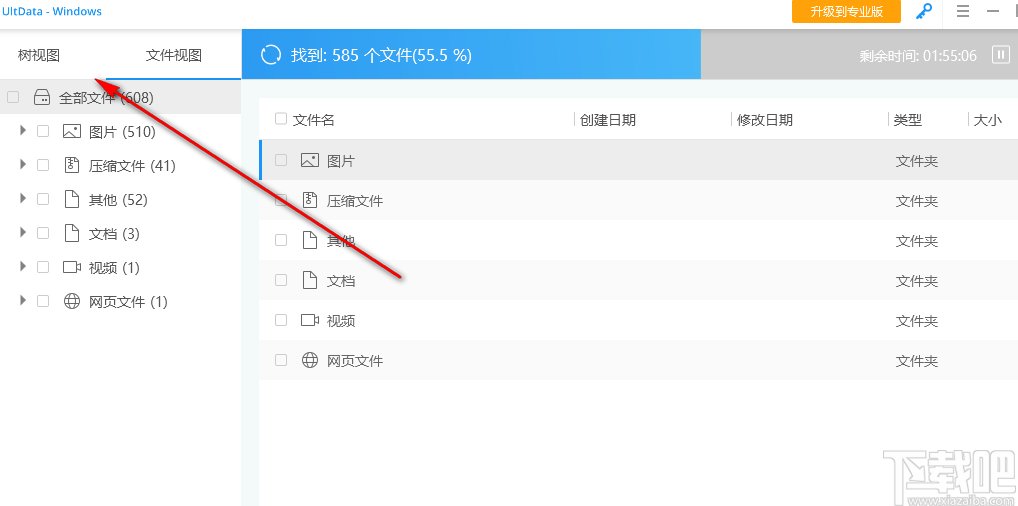Click the archive icon in tree 压缩文件 (41)
Viewport: 1018px width, 506px height.
pos(71,165)
